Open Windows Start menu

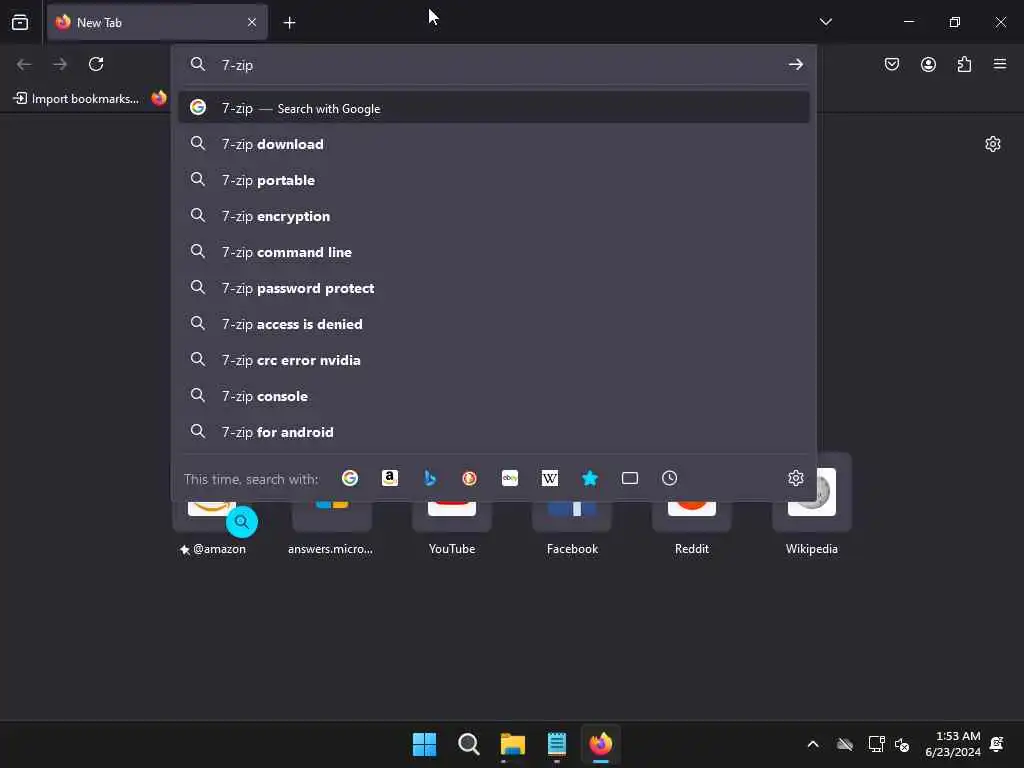pos(424,744)
